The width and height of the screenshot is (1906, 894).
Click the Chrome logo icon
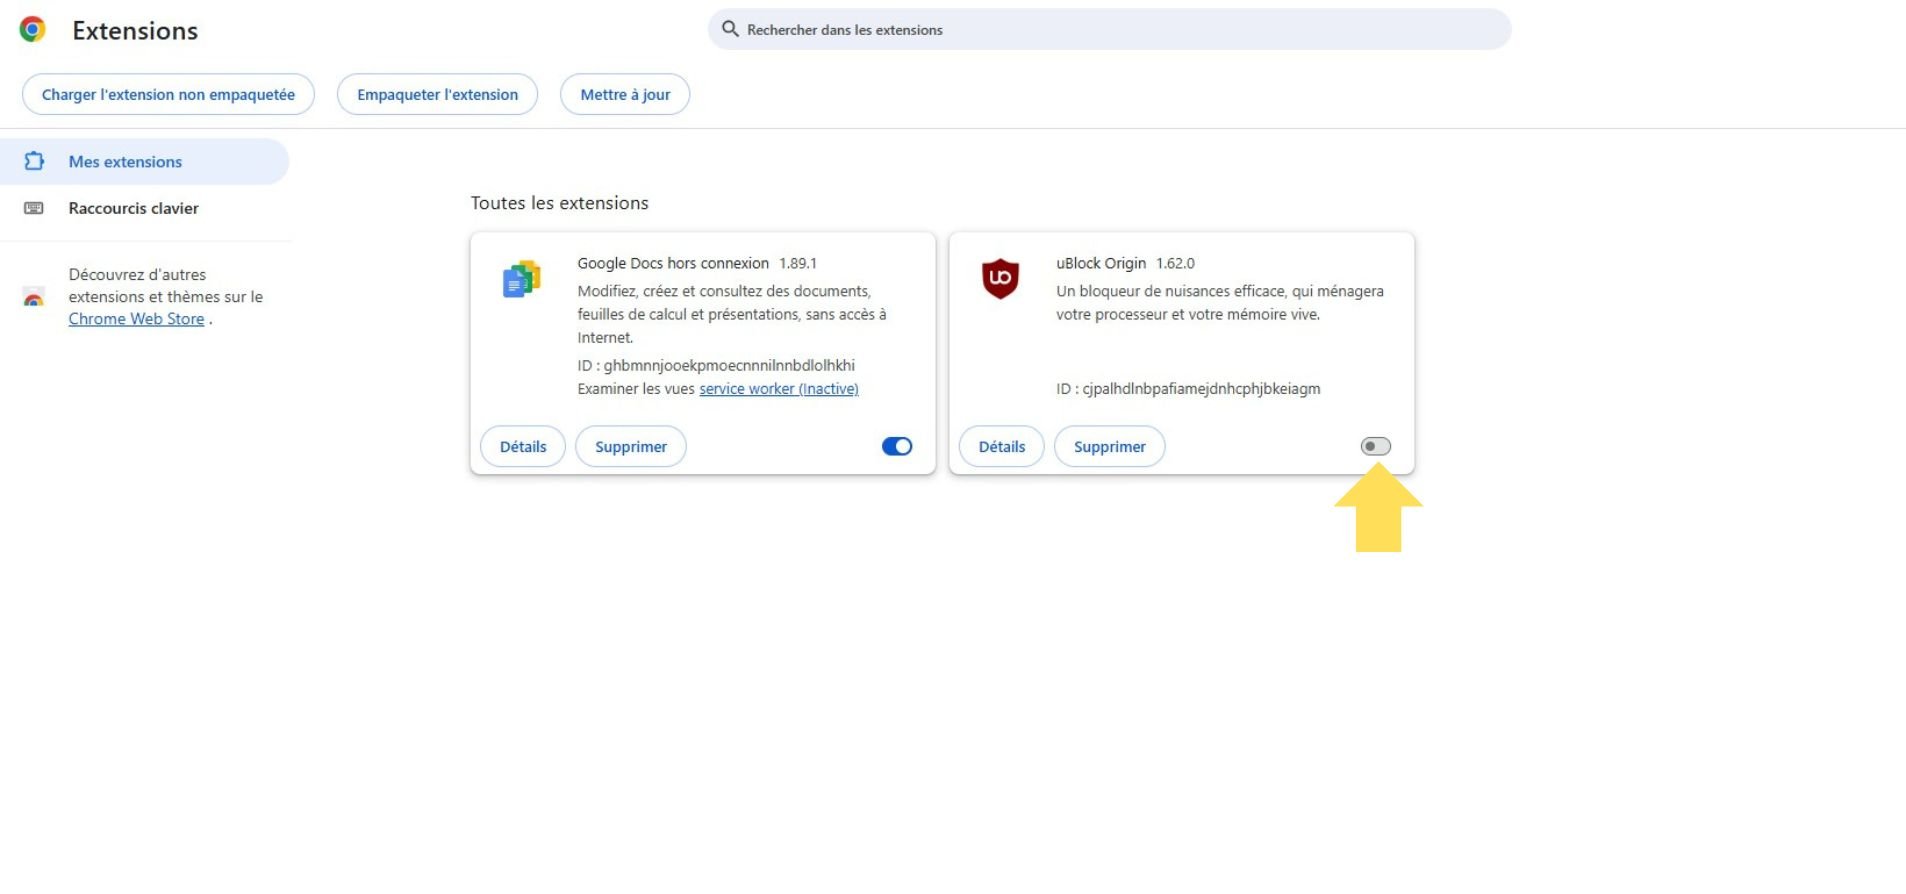[x=33, y=30]
